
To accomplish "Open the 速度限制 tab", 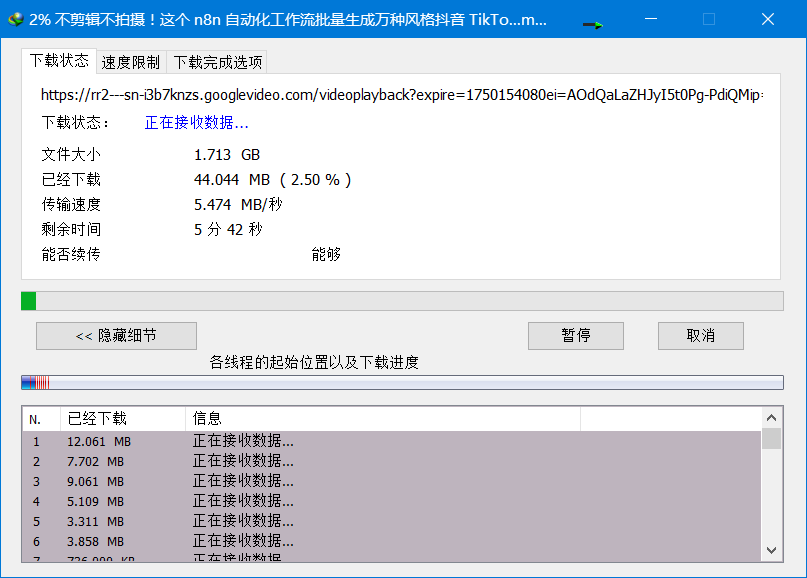I will pos(131,62).
